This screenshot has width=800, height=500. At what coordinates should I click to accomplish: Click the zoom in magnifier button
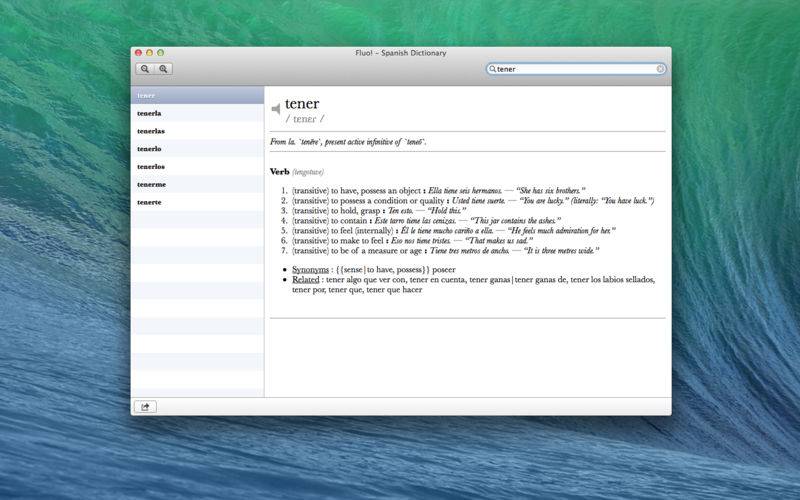coord(163,69)
